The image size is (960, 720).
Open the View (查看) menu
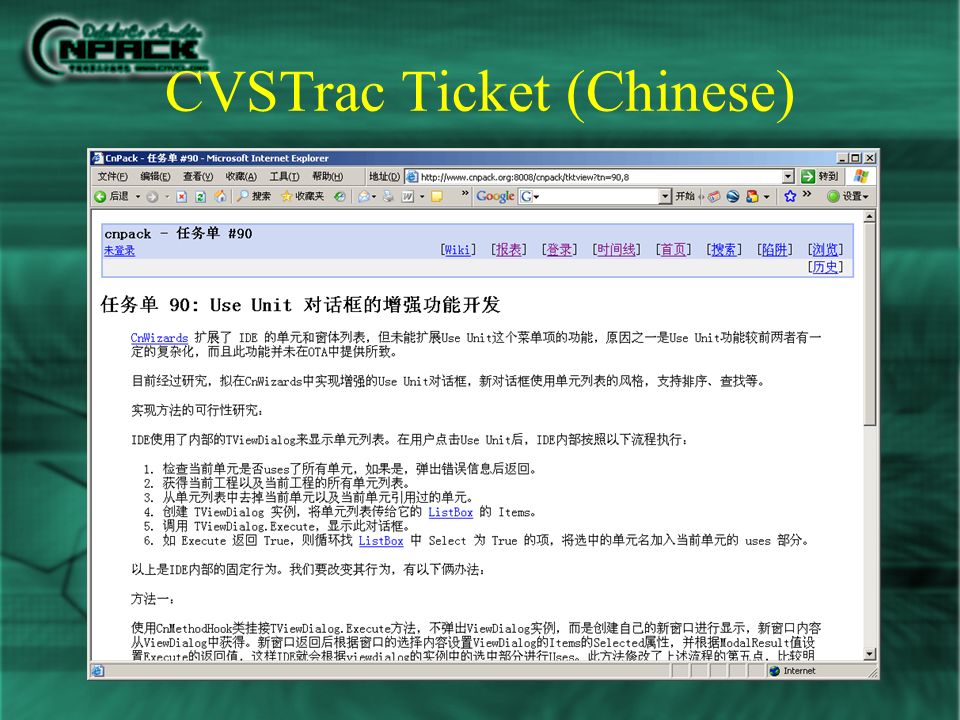[x=198, y=176]
